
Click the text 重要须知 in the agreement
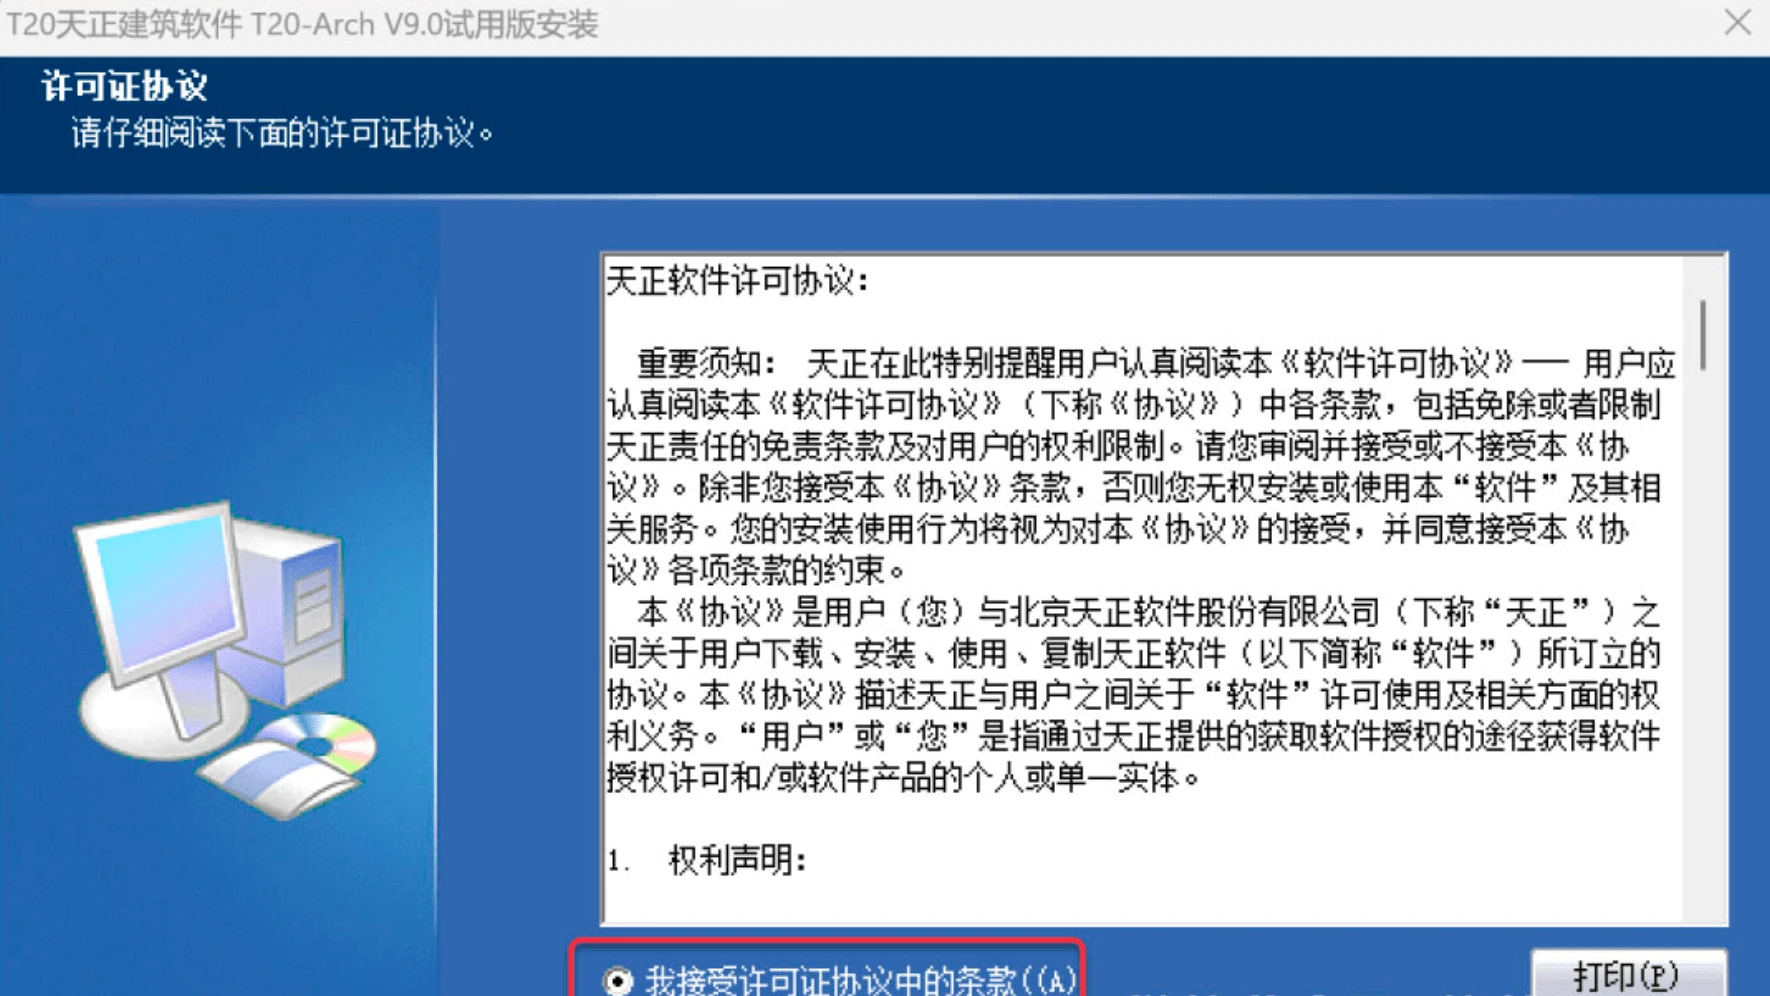(x=706, y=363)
